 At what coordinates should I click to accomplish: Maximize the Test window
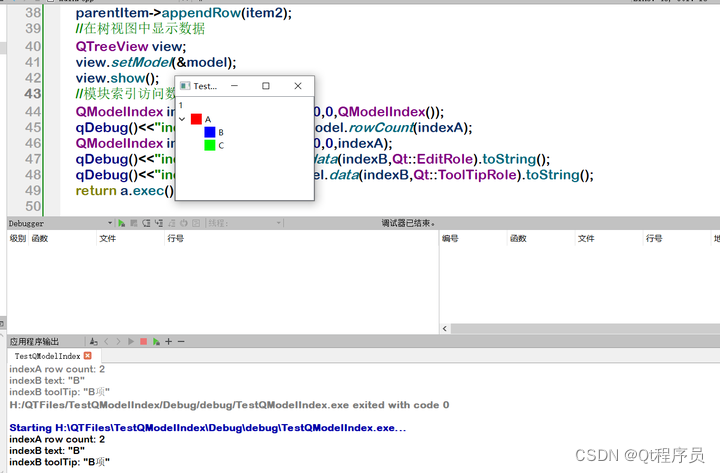(x=266, y=86)
